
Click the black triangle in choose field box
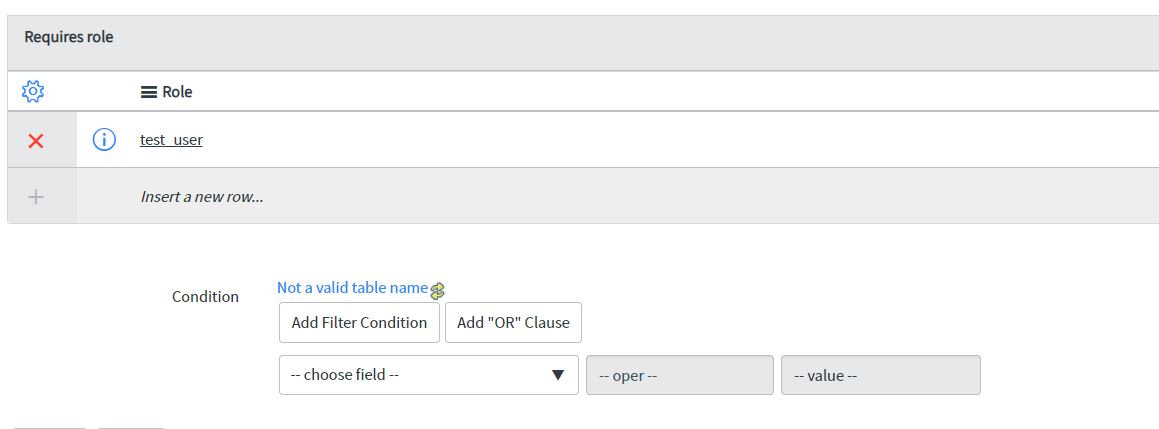tap(558, 375)
